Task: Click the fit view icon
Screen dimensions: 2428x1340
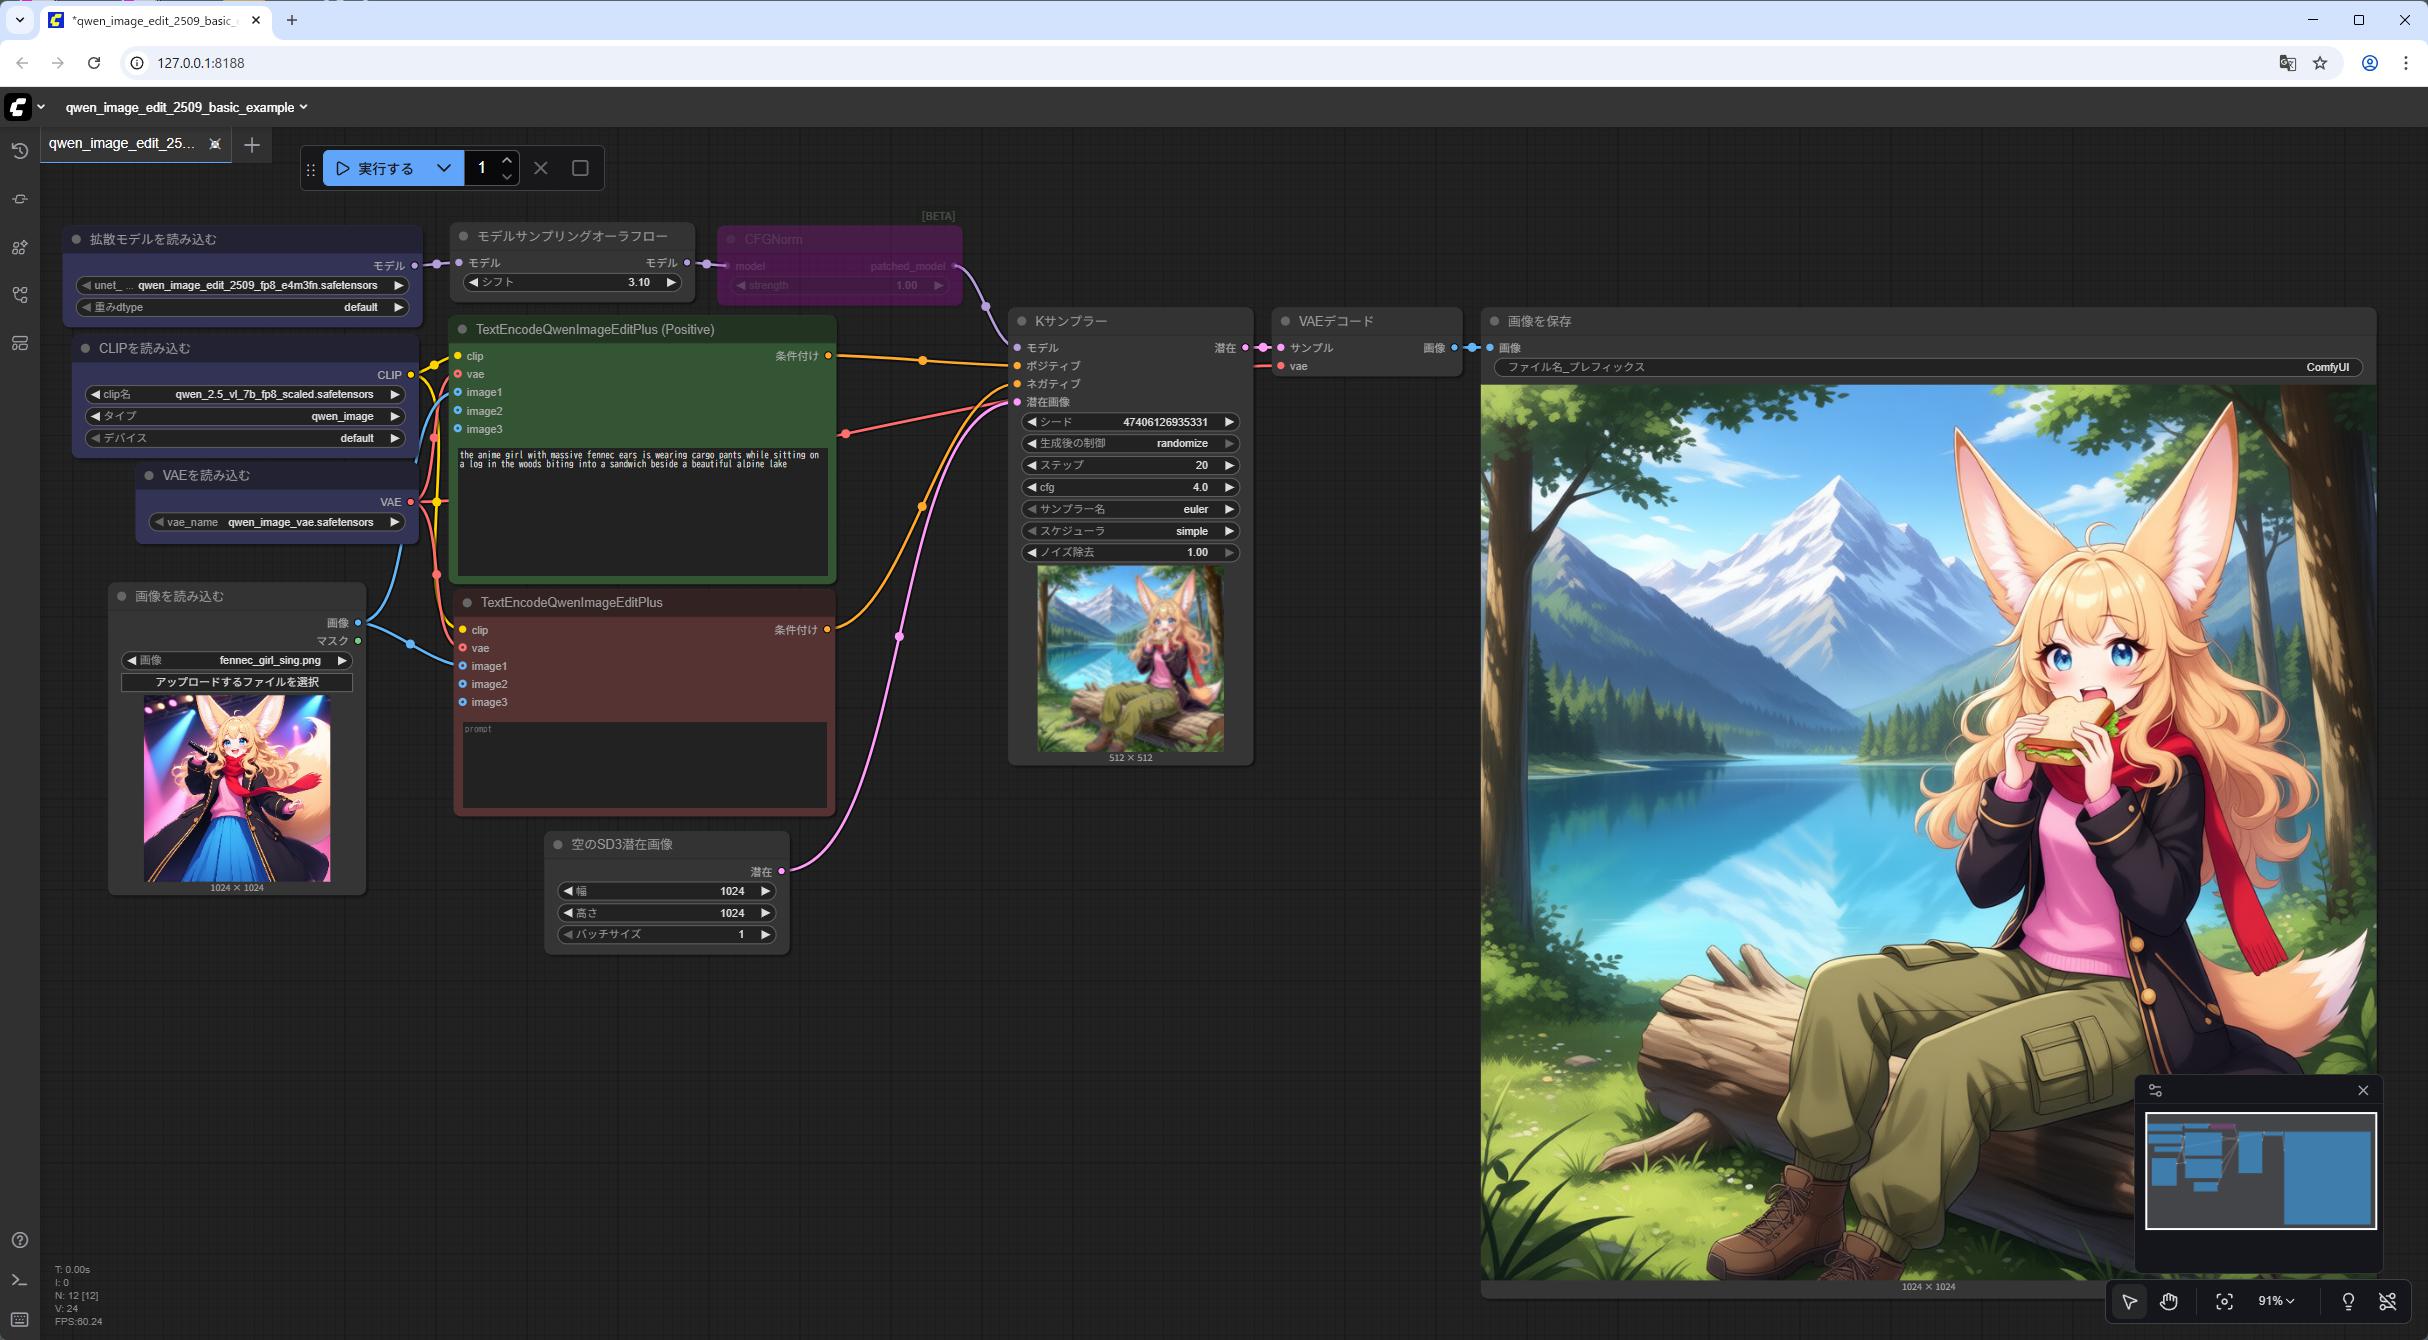Action: (2224, 1301)
